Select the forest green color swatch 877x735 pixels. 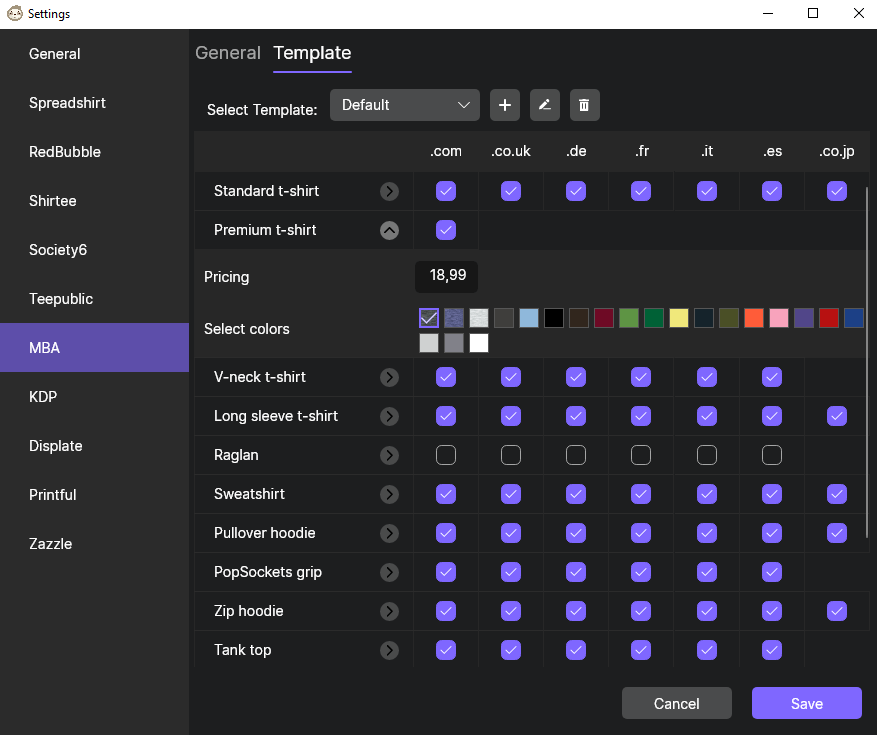654,318
